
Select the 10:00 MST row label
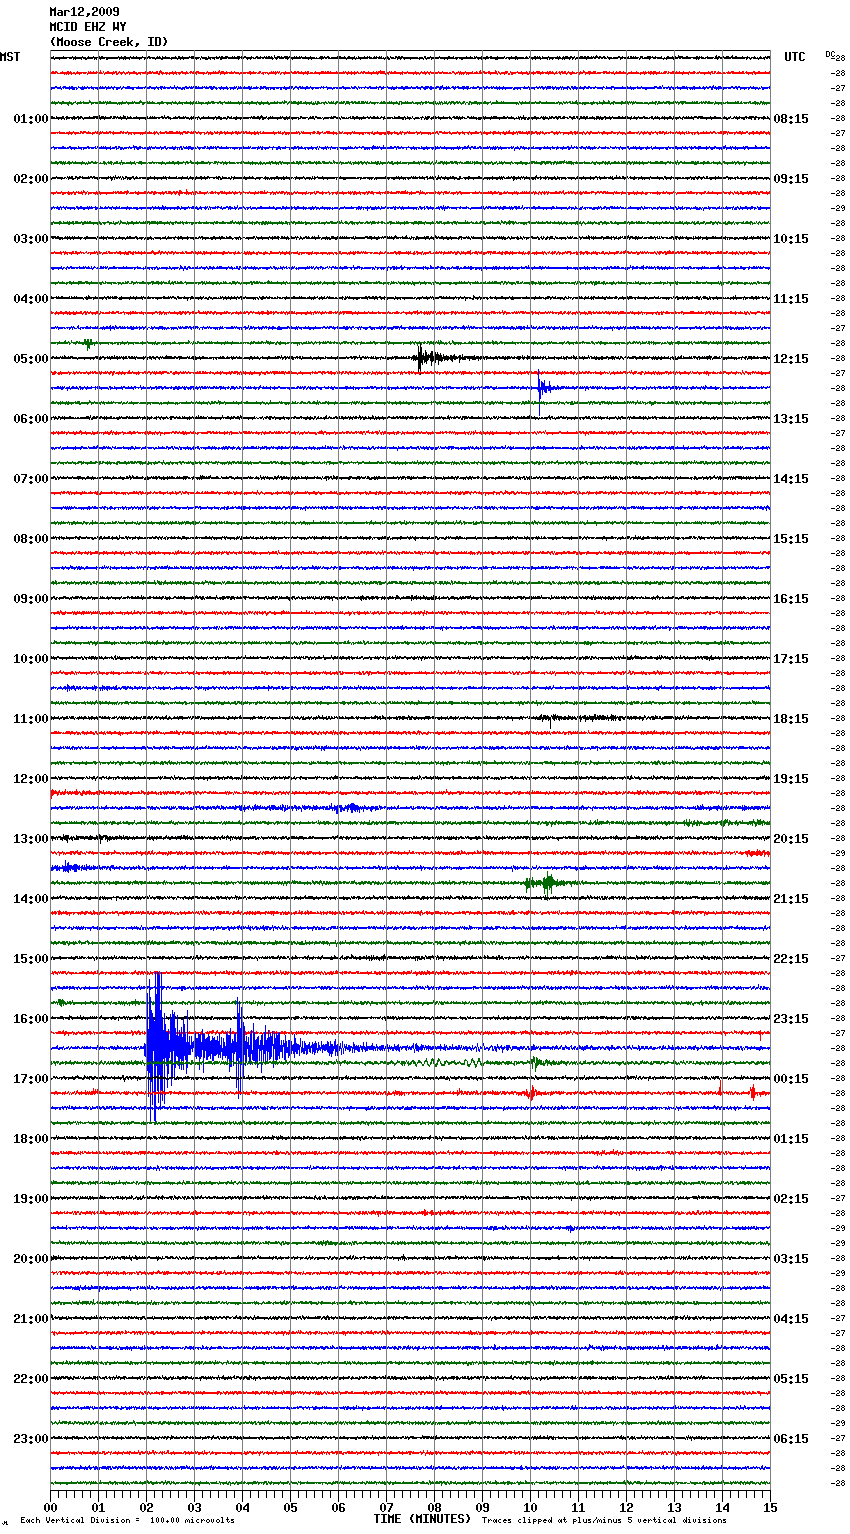coord(31,659)
